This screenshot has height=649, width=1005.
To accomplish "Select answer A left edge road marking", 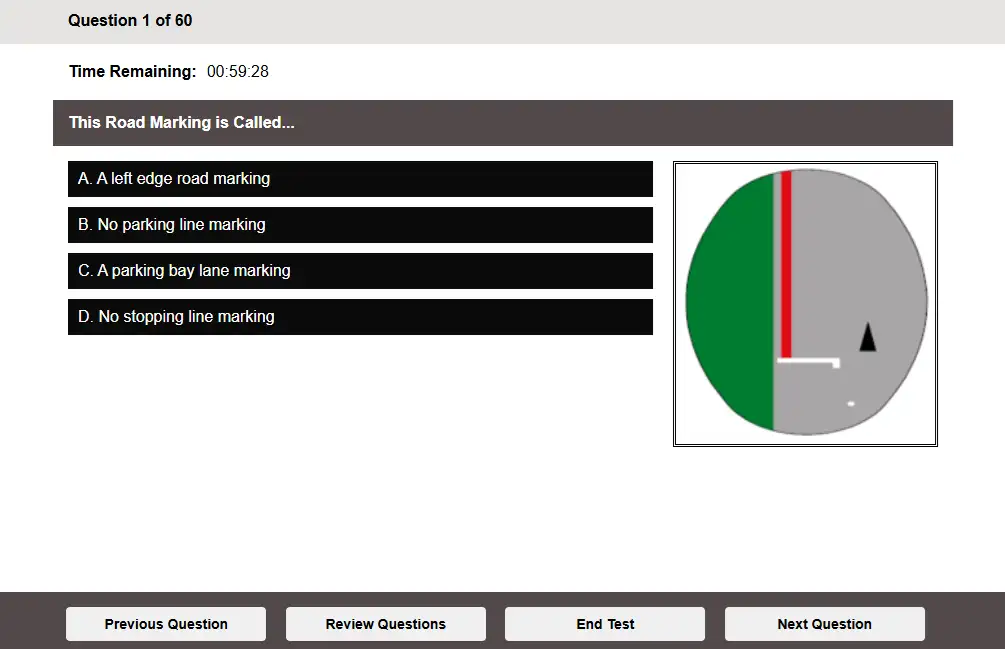I will click(x=360, y=179).
